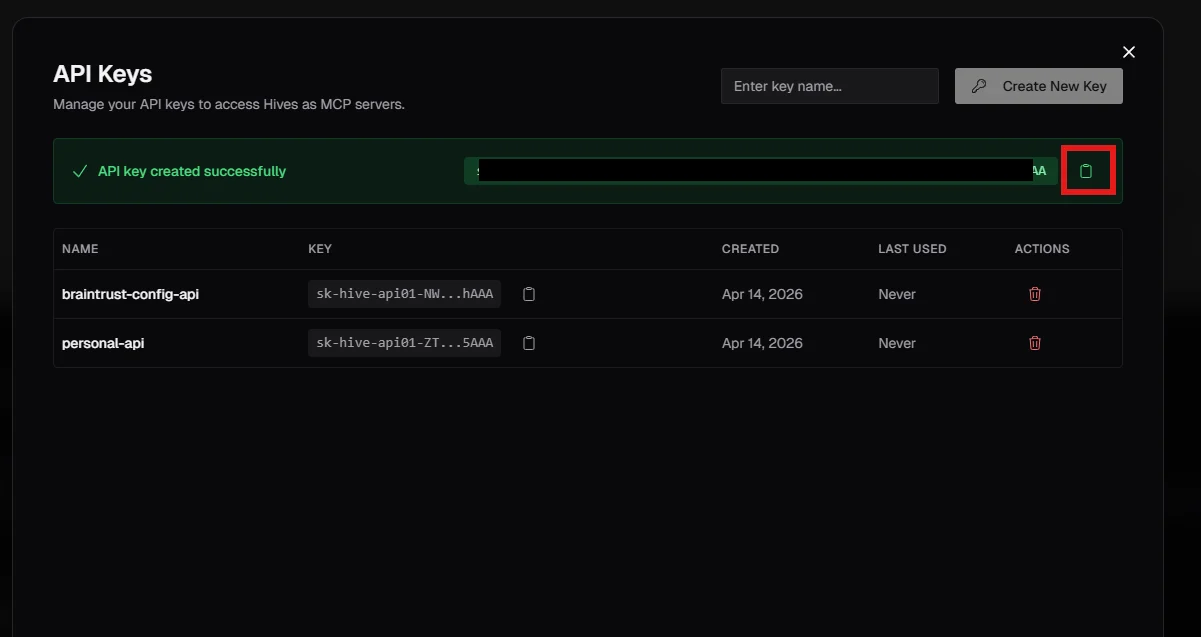Click the LAST USED column header
Viewport: 1201px width, 637px height.
tap(912, 249)
